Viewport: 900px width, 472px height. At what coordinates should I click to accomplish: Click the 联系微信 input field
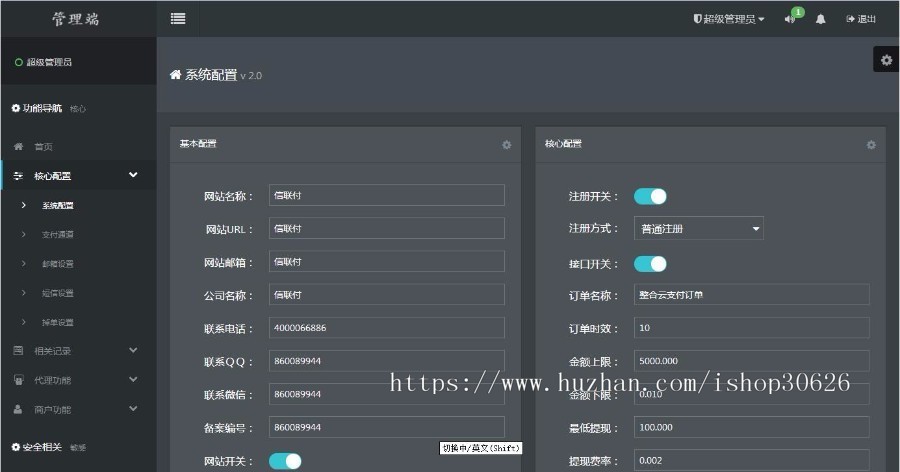387,394
